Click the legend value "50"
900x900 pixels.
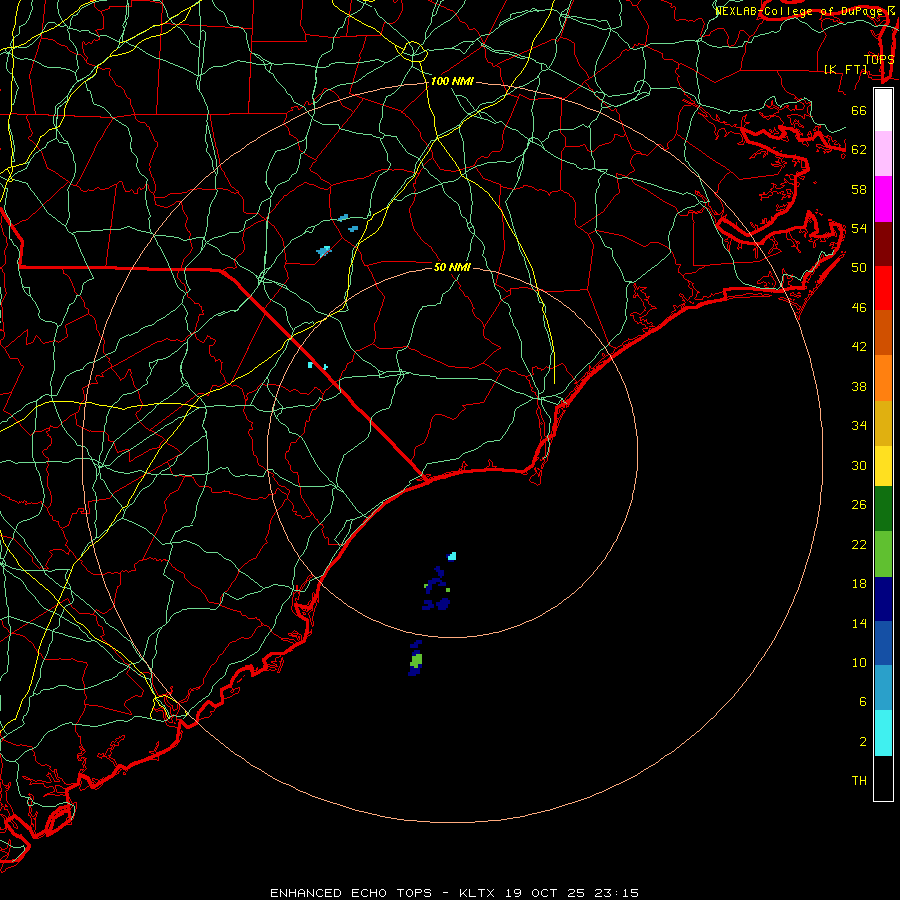859,268
